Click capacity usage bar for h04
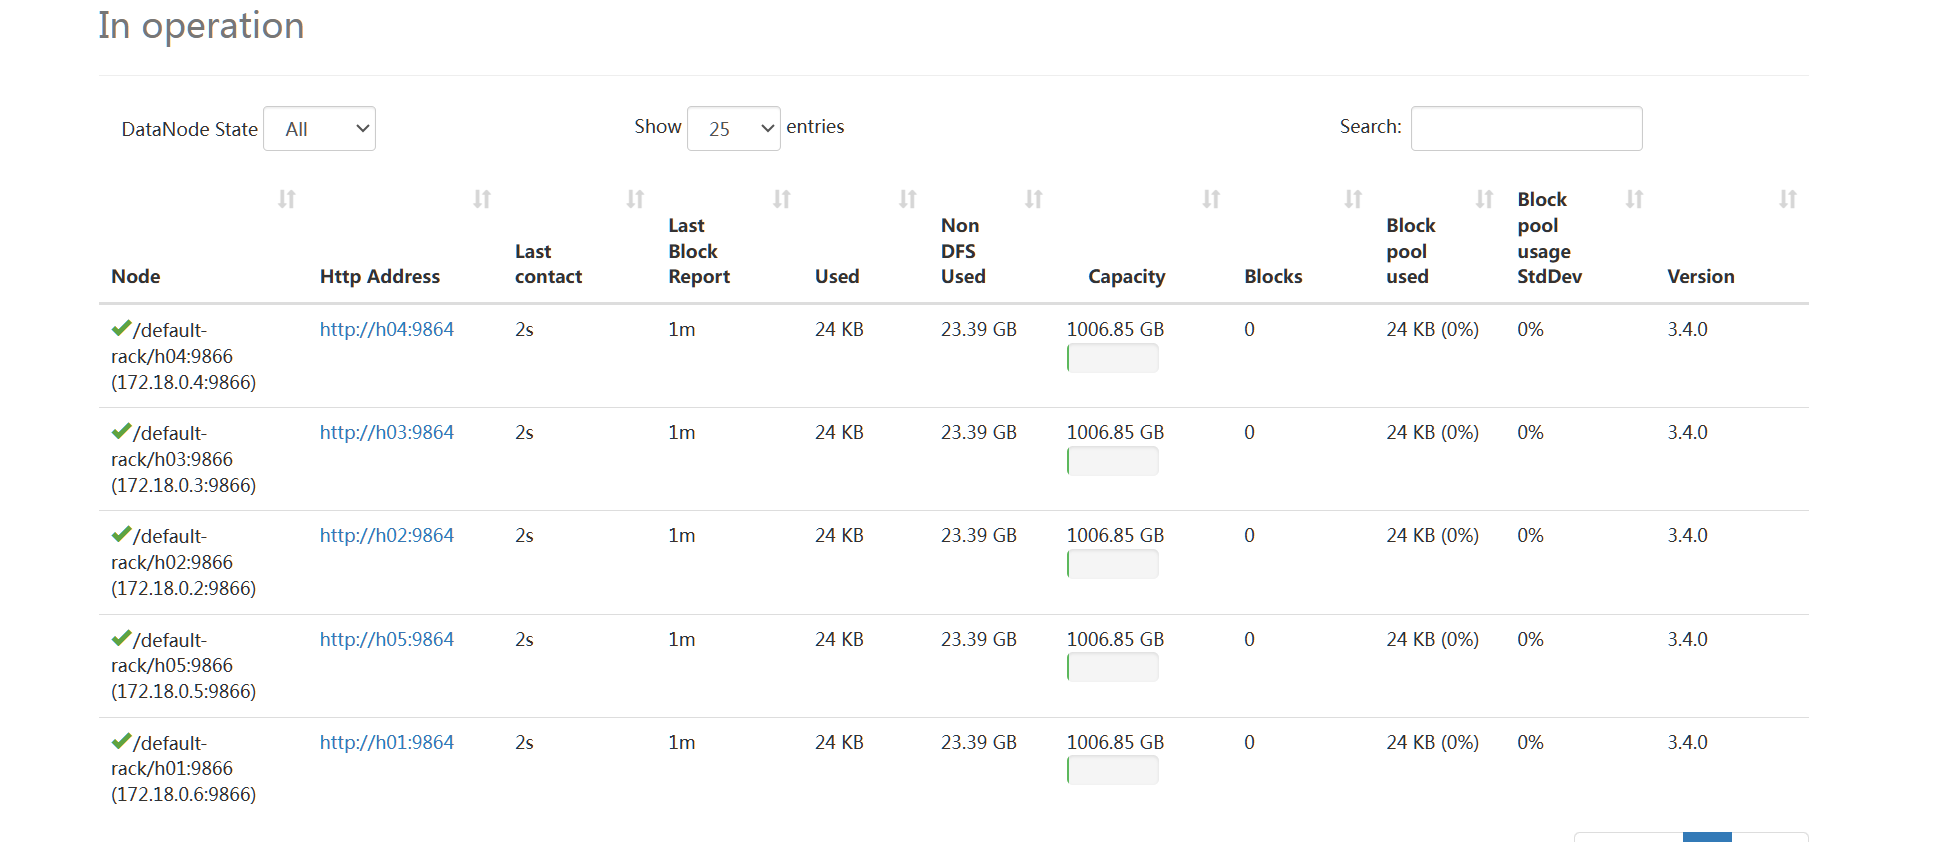The image size is (1941, 842). click(1113, 358)
